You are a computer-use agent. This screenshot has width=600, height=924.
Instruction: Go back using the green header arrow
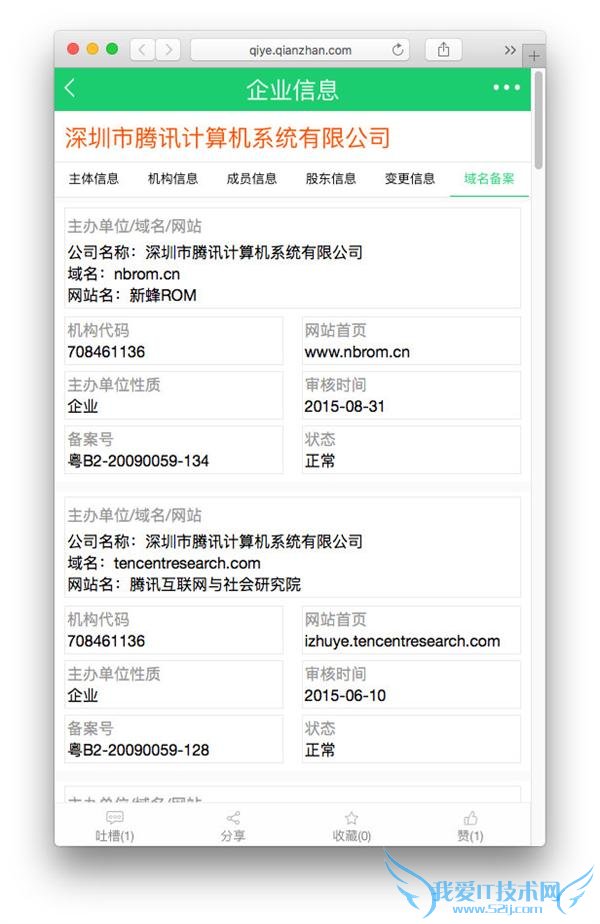click(70, 88)
